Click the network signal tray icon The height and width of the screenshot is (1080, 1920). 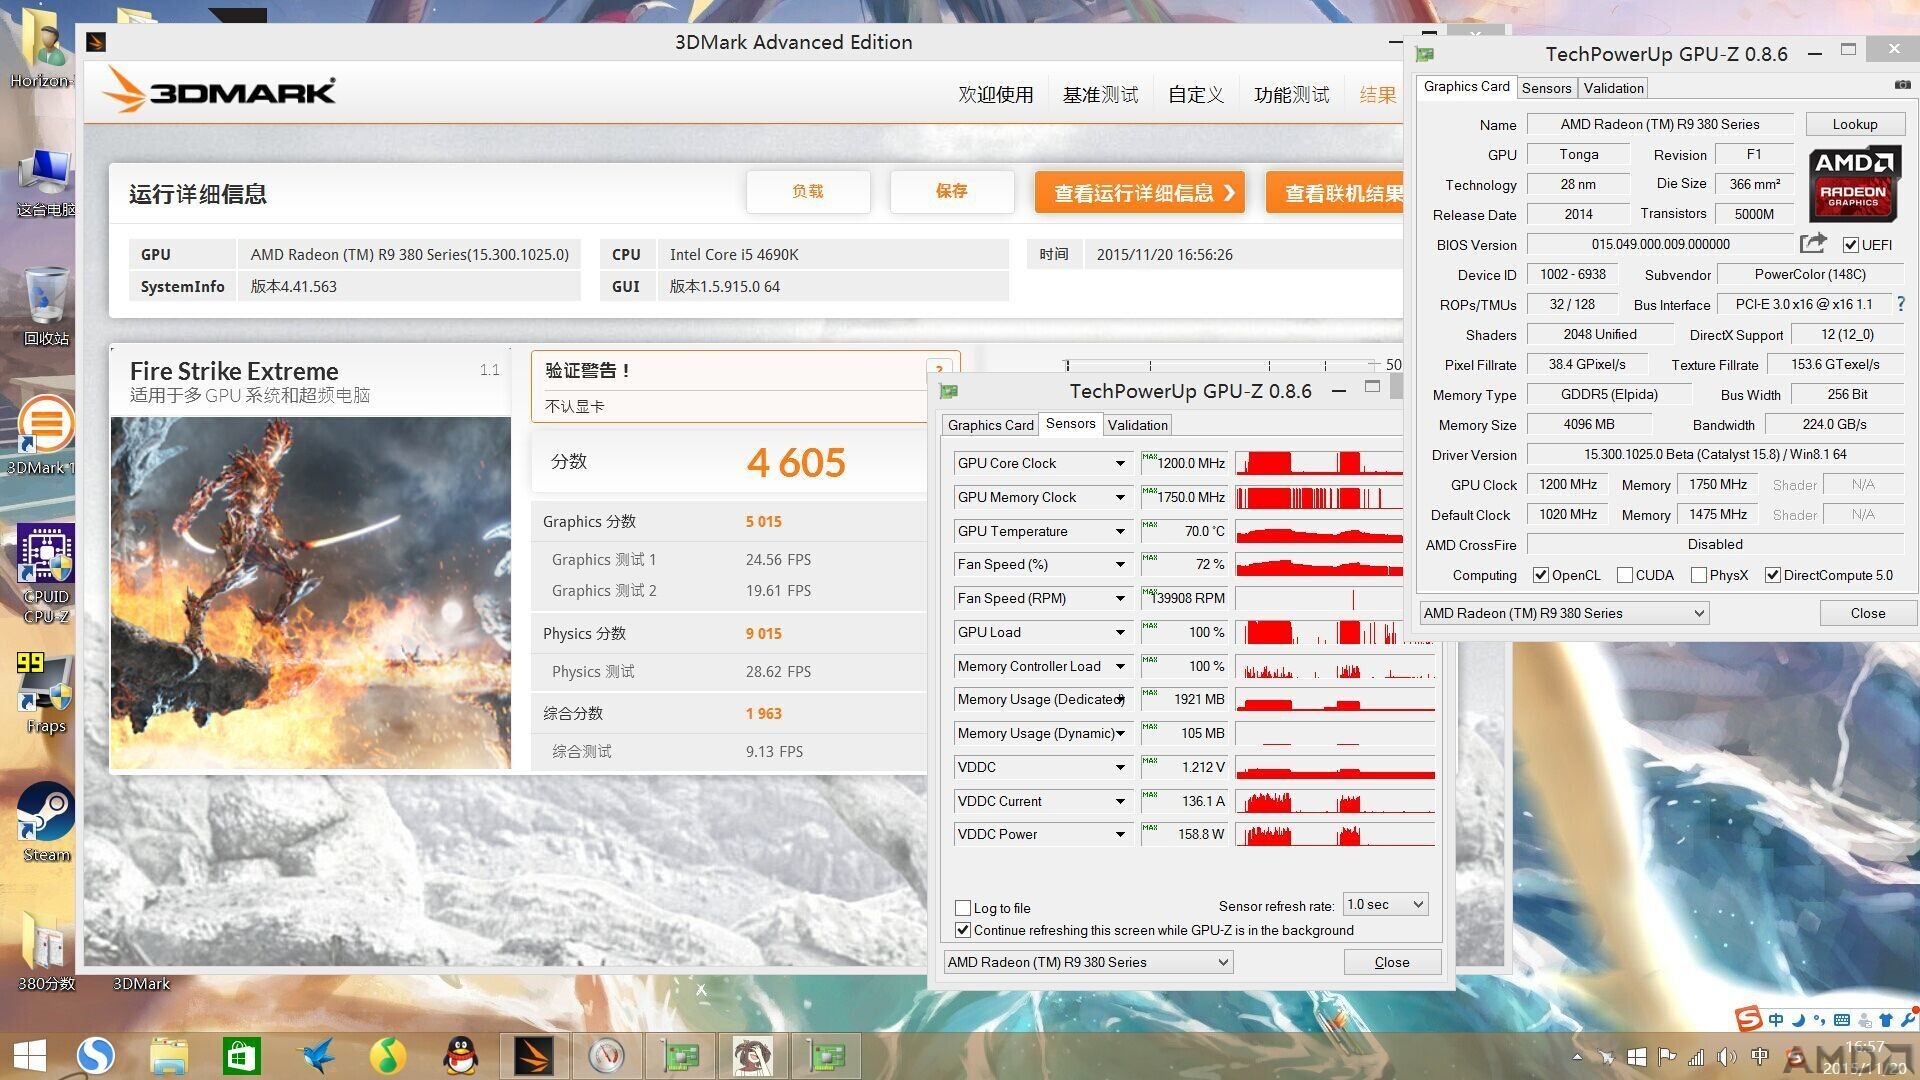1696,1057
